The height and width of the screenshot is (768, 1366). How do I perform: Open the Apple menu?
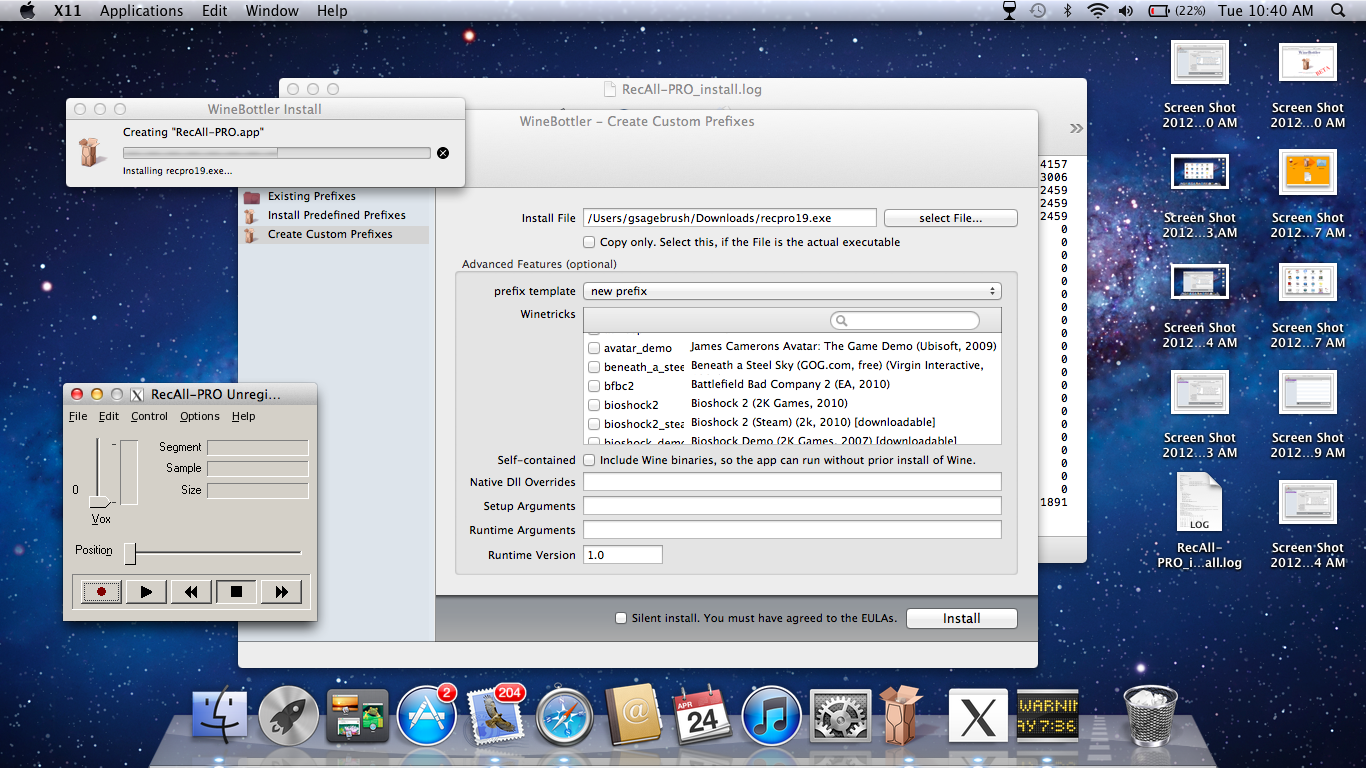(27, 11)
